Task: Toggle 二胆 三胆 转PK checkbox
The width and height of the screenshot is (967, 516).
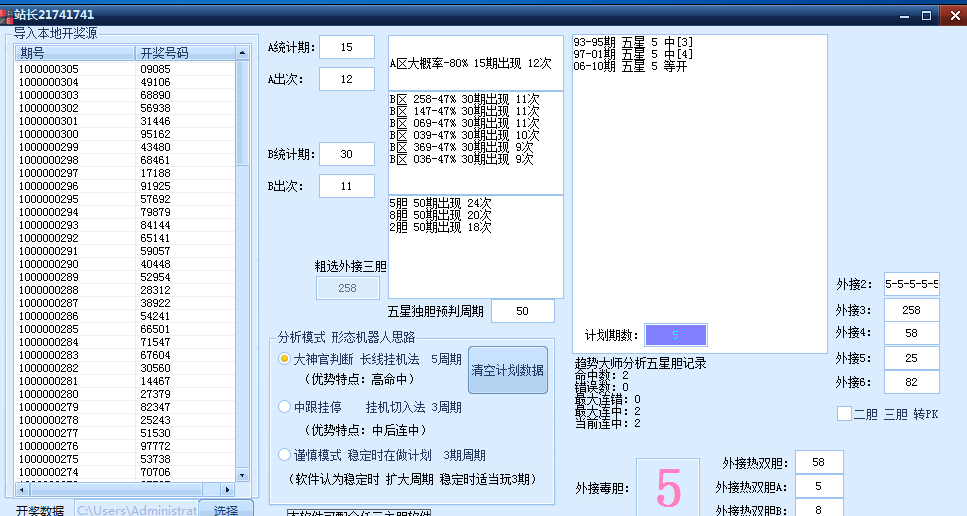Action: 844,414
